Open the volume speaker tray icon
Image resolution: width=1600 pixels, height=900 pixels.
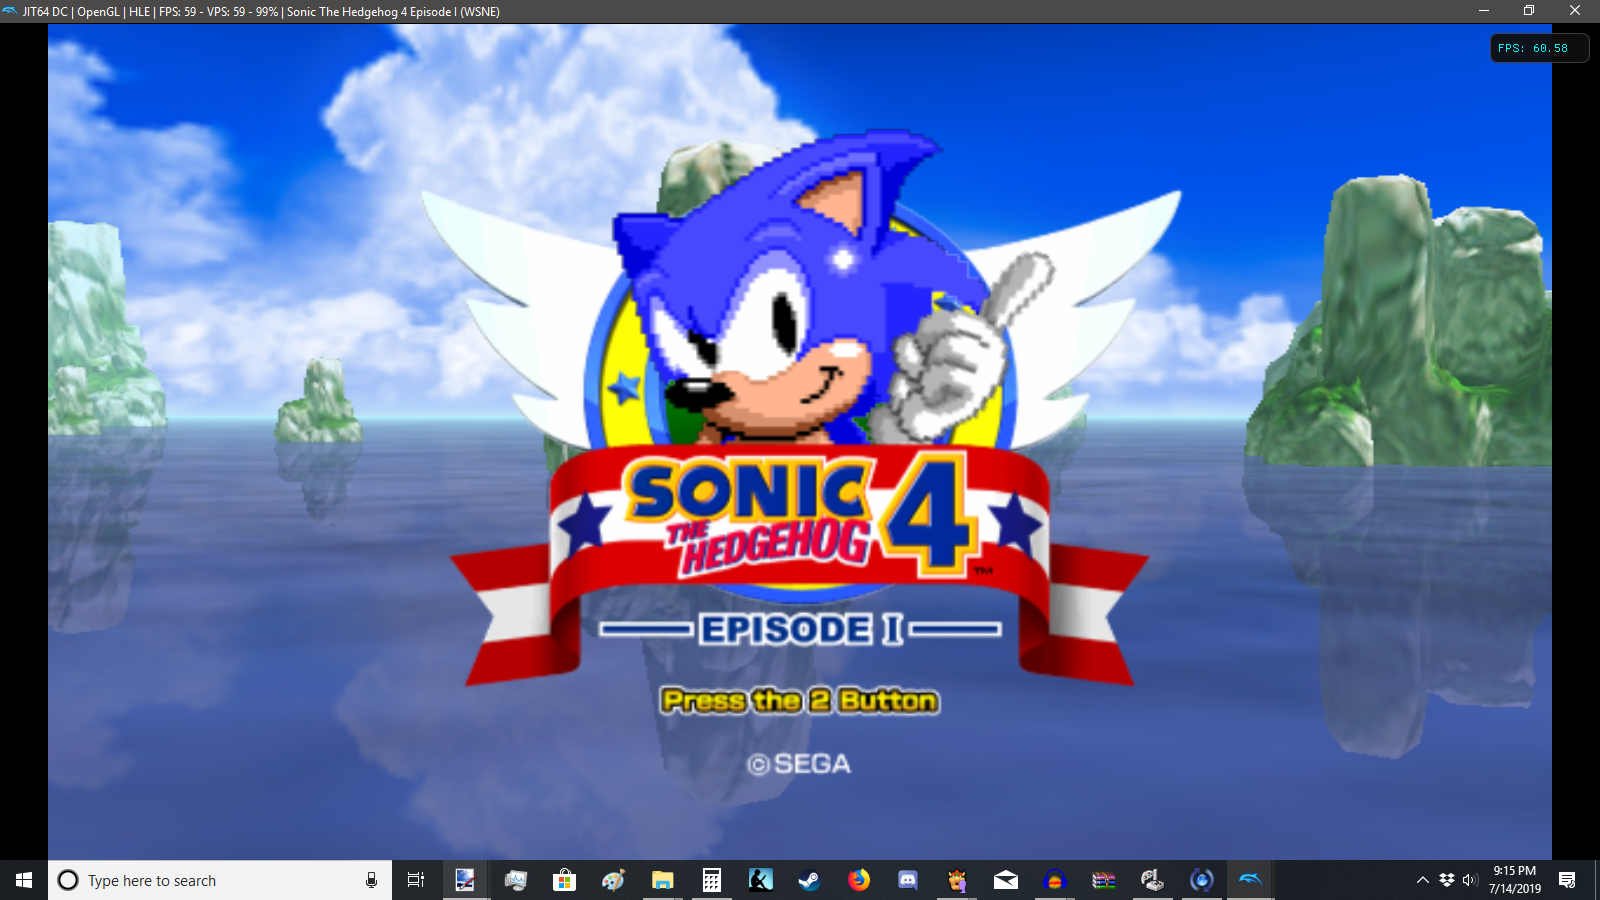(1469, 880)
